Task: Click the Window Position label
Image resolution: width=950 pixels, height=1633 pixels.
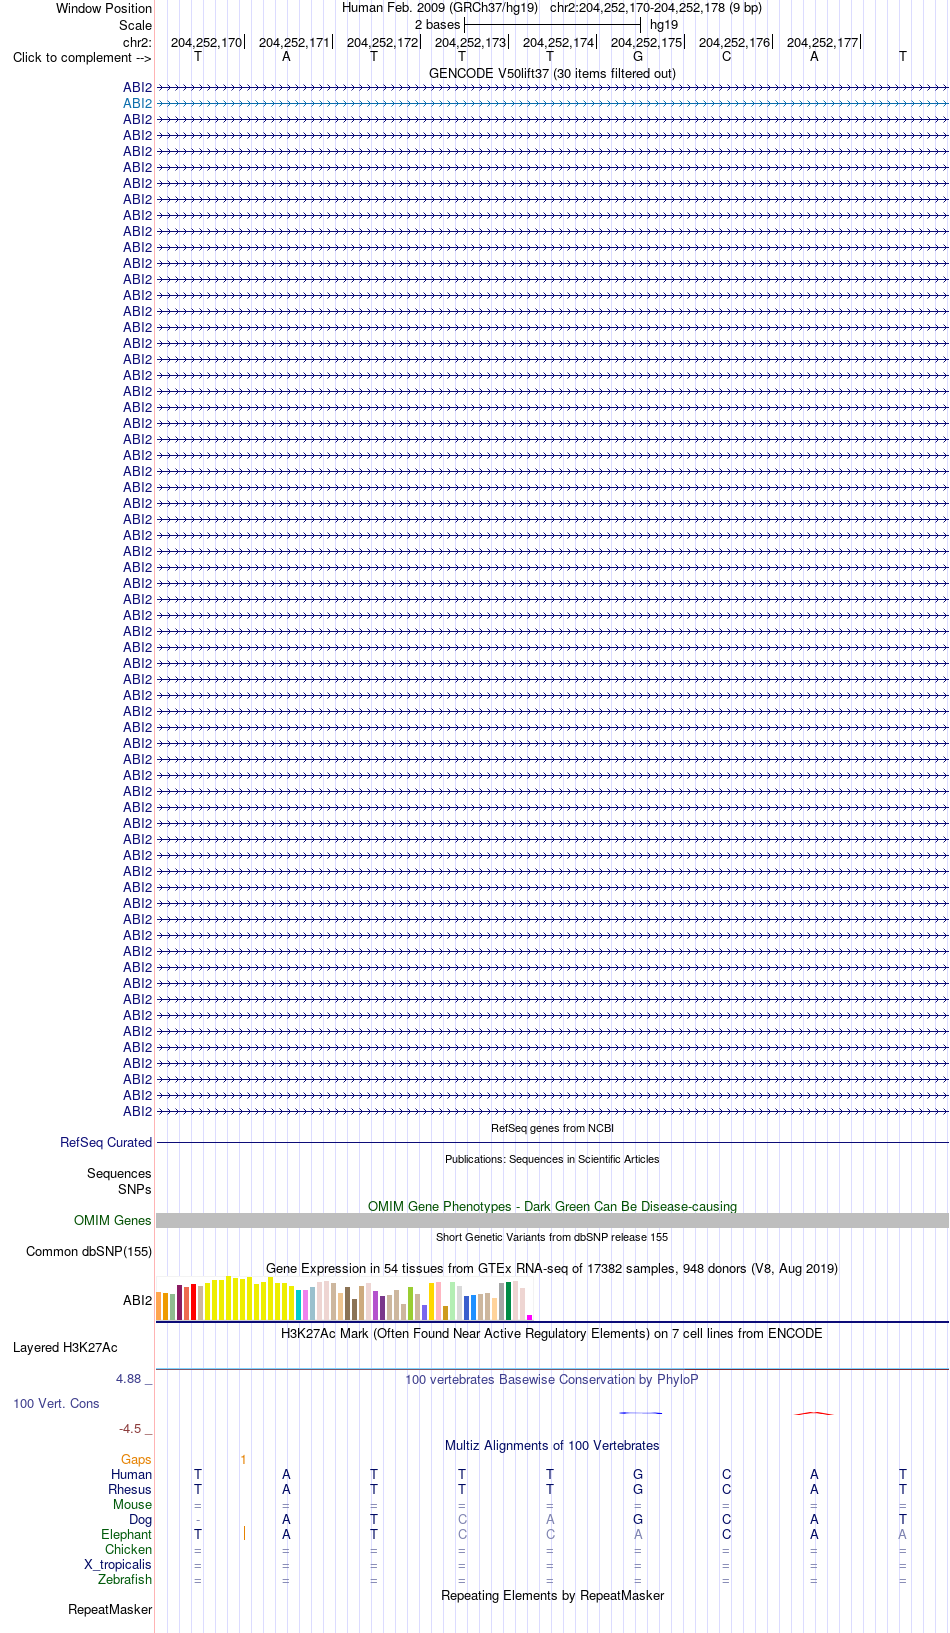Action: coord(104,8)
